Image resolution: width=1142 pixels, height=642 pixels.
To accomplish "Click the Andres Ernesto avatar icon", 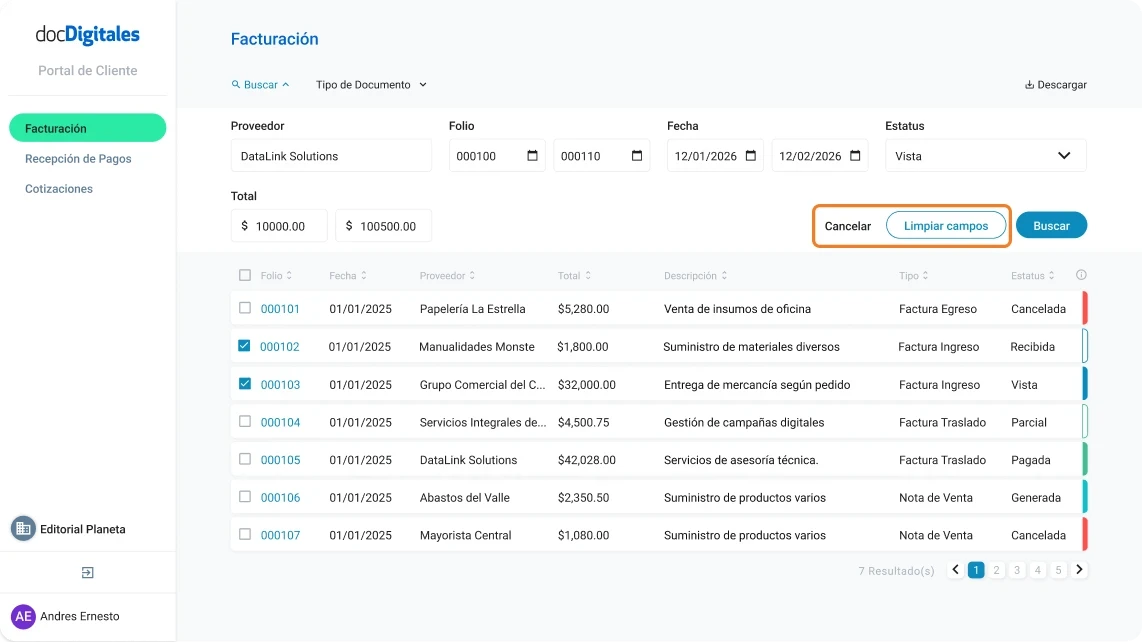I will point(24,616).
